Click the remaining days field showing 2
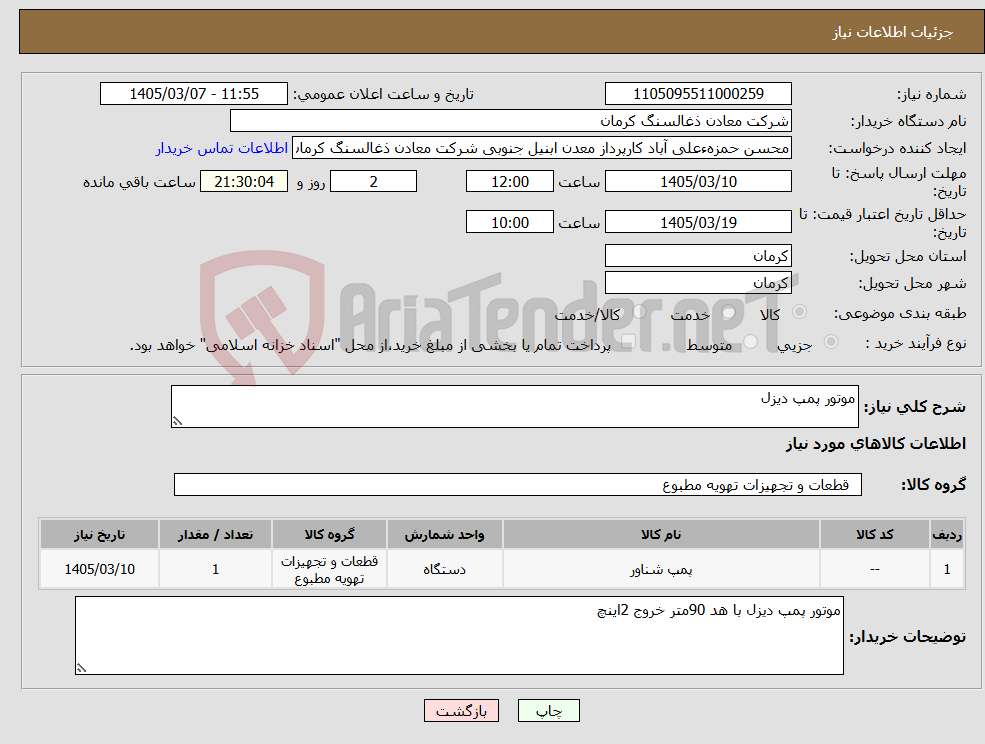 [373, 182]
